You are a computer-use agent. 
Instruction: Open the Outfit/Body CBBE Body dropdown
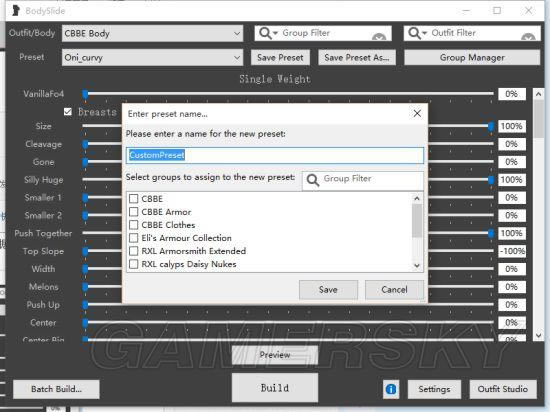(152, 33)
